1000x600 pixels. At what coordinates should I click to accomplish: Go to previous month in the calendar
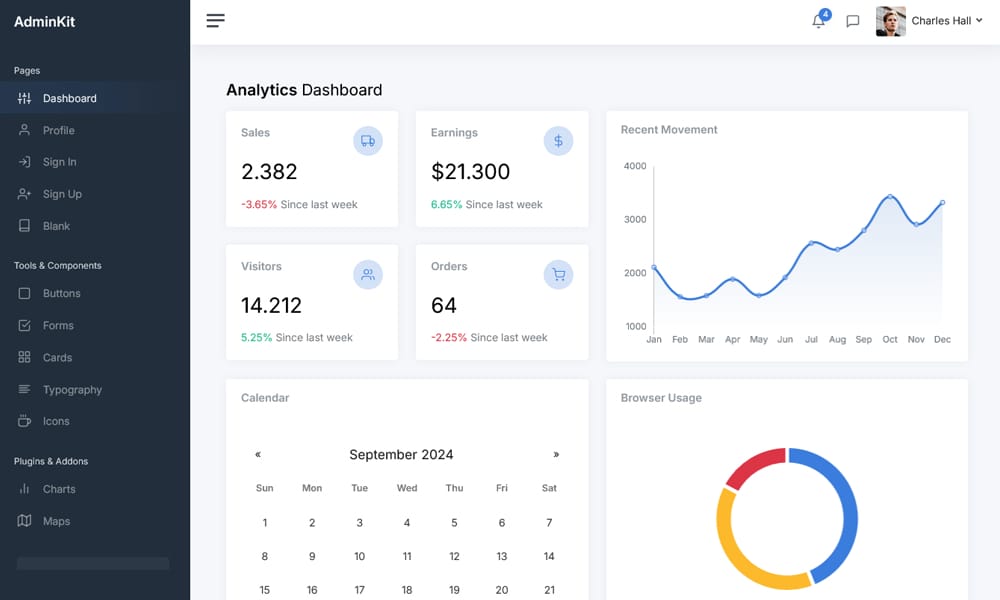click(257, 454)
